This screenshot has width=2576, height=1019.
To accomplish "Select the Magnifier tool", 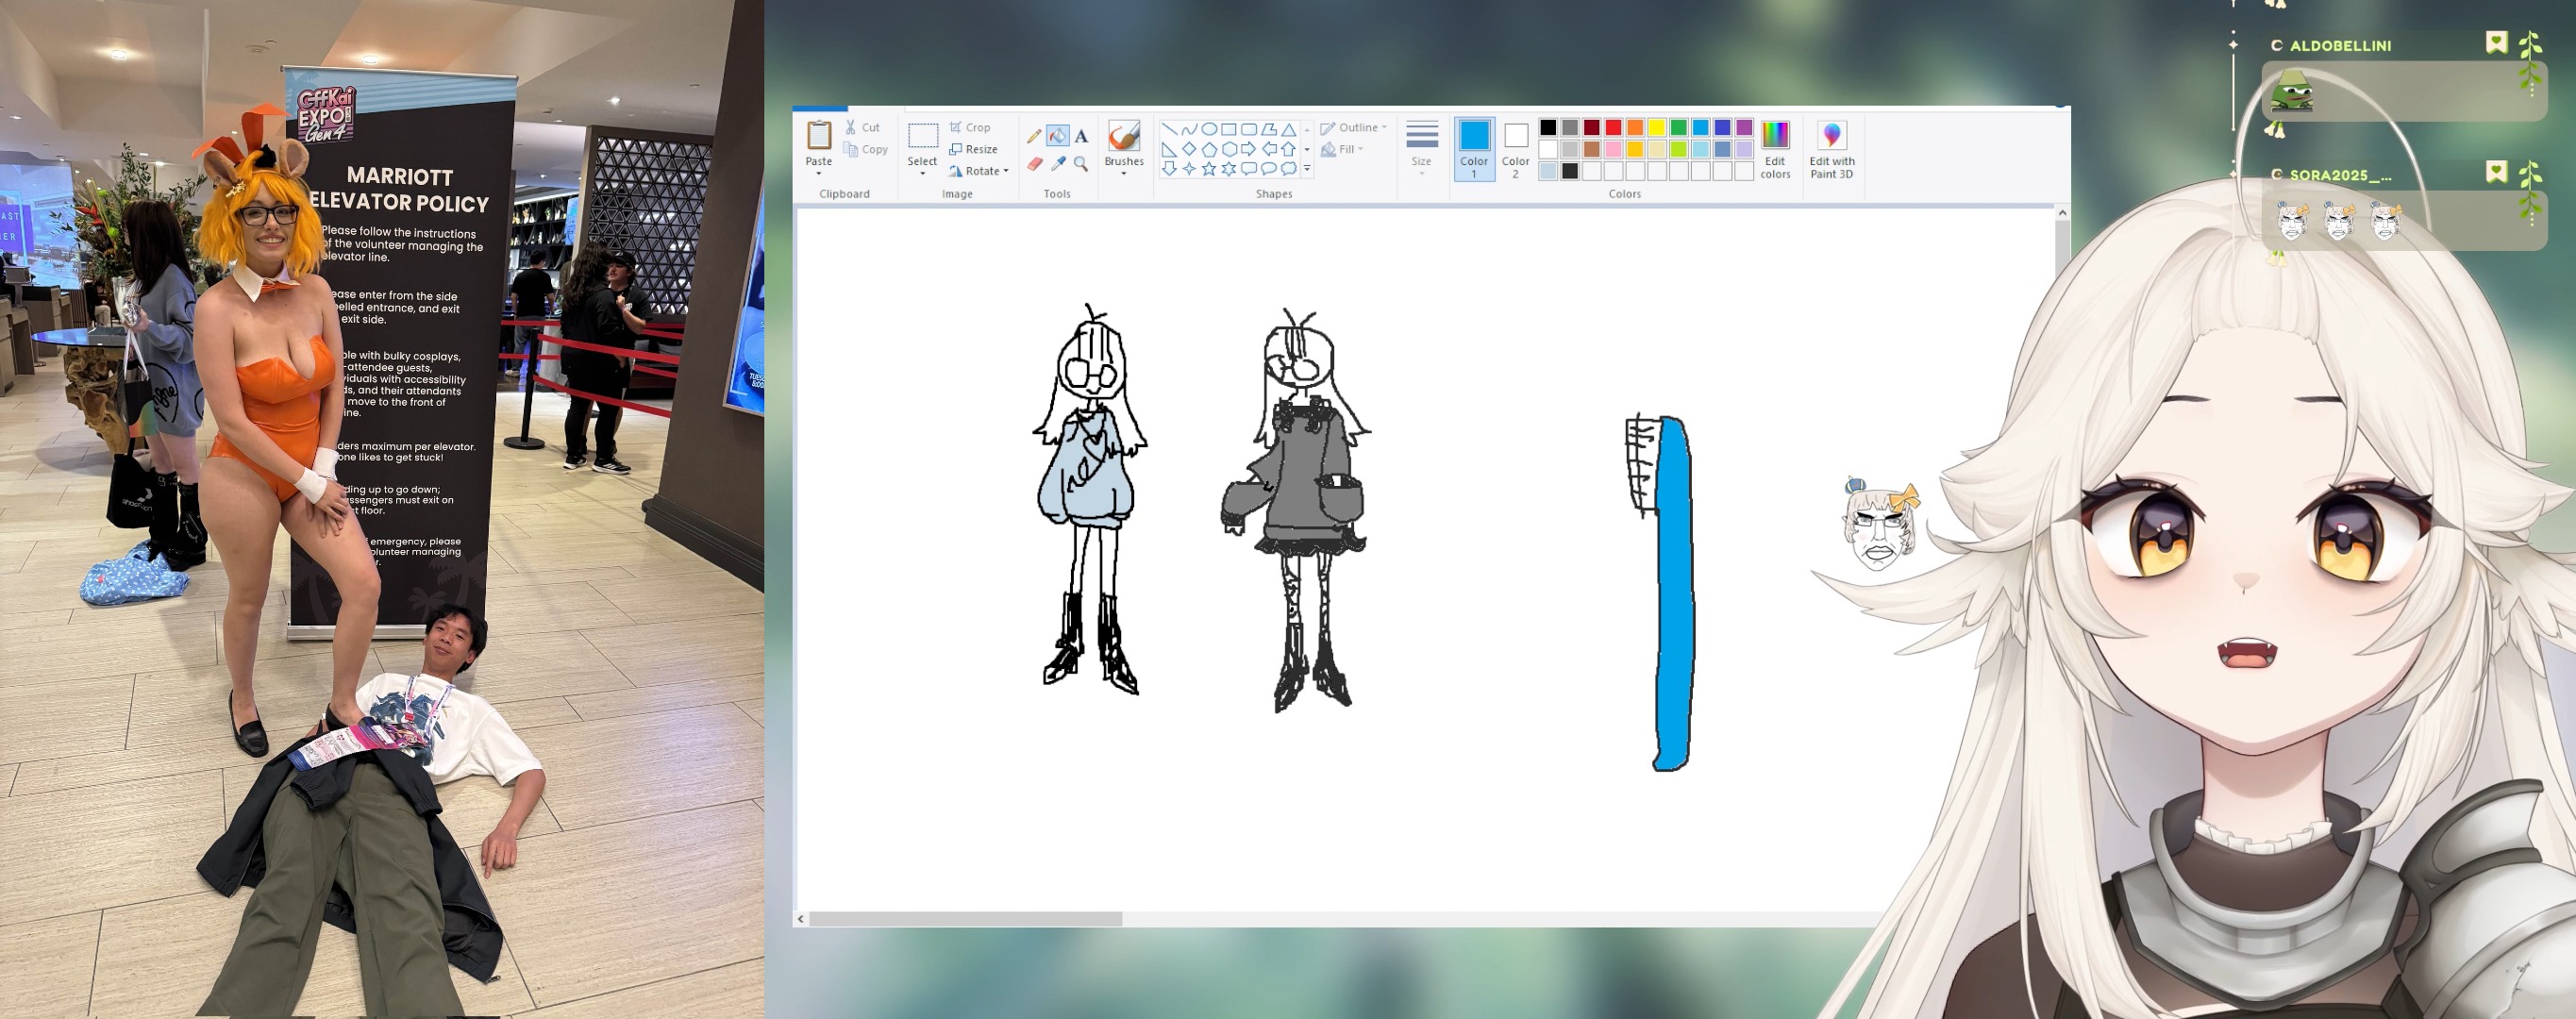I will click(1081, 164).
